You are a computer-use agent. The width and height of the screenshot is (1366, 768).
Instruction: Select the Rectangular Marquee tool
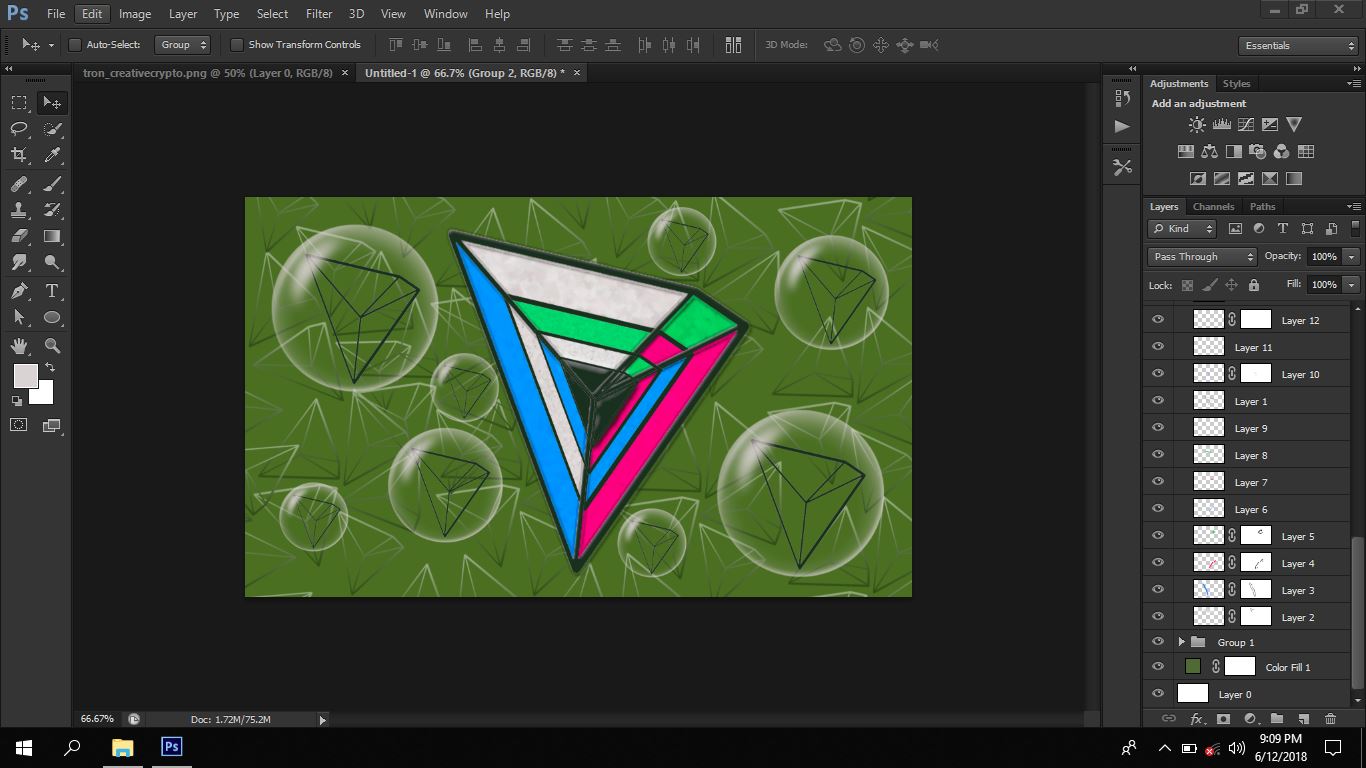coord(19,102)
